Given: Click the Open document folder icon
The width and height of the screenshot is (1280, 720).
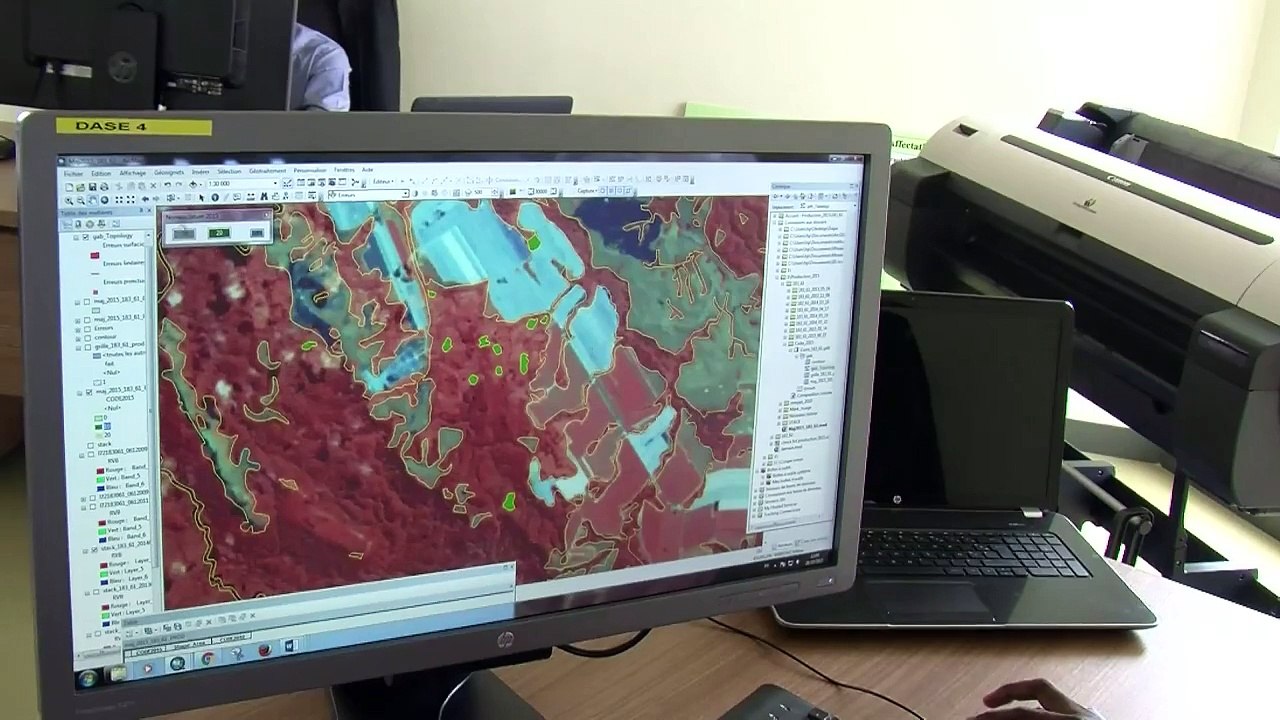Looking at the screenshot, I should tap(80, 187).
